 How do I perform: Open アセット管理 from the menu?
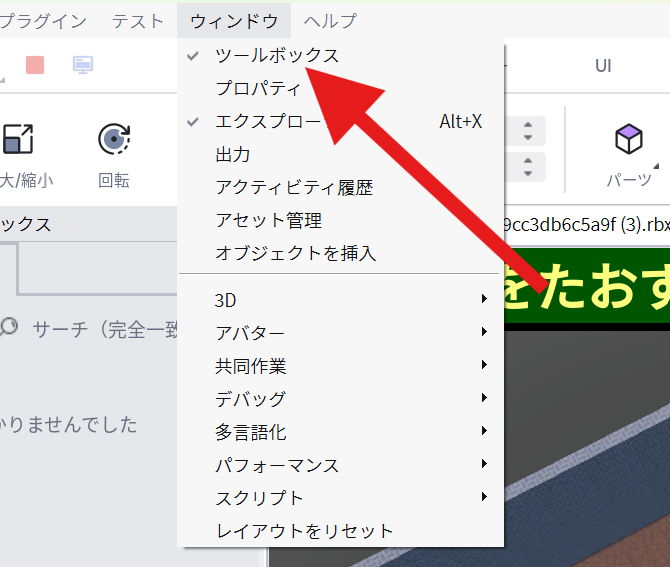[268, 220]
